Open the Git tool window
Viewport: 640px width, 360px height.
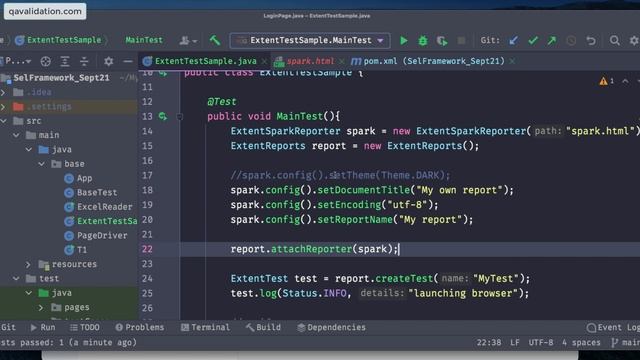click(x=8, y=327)
